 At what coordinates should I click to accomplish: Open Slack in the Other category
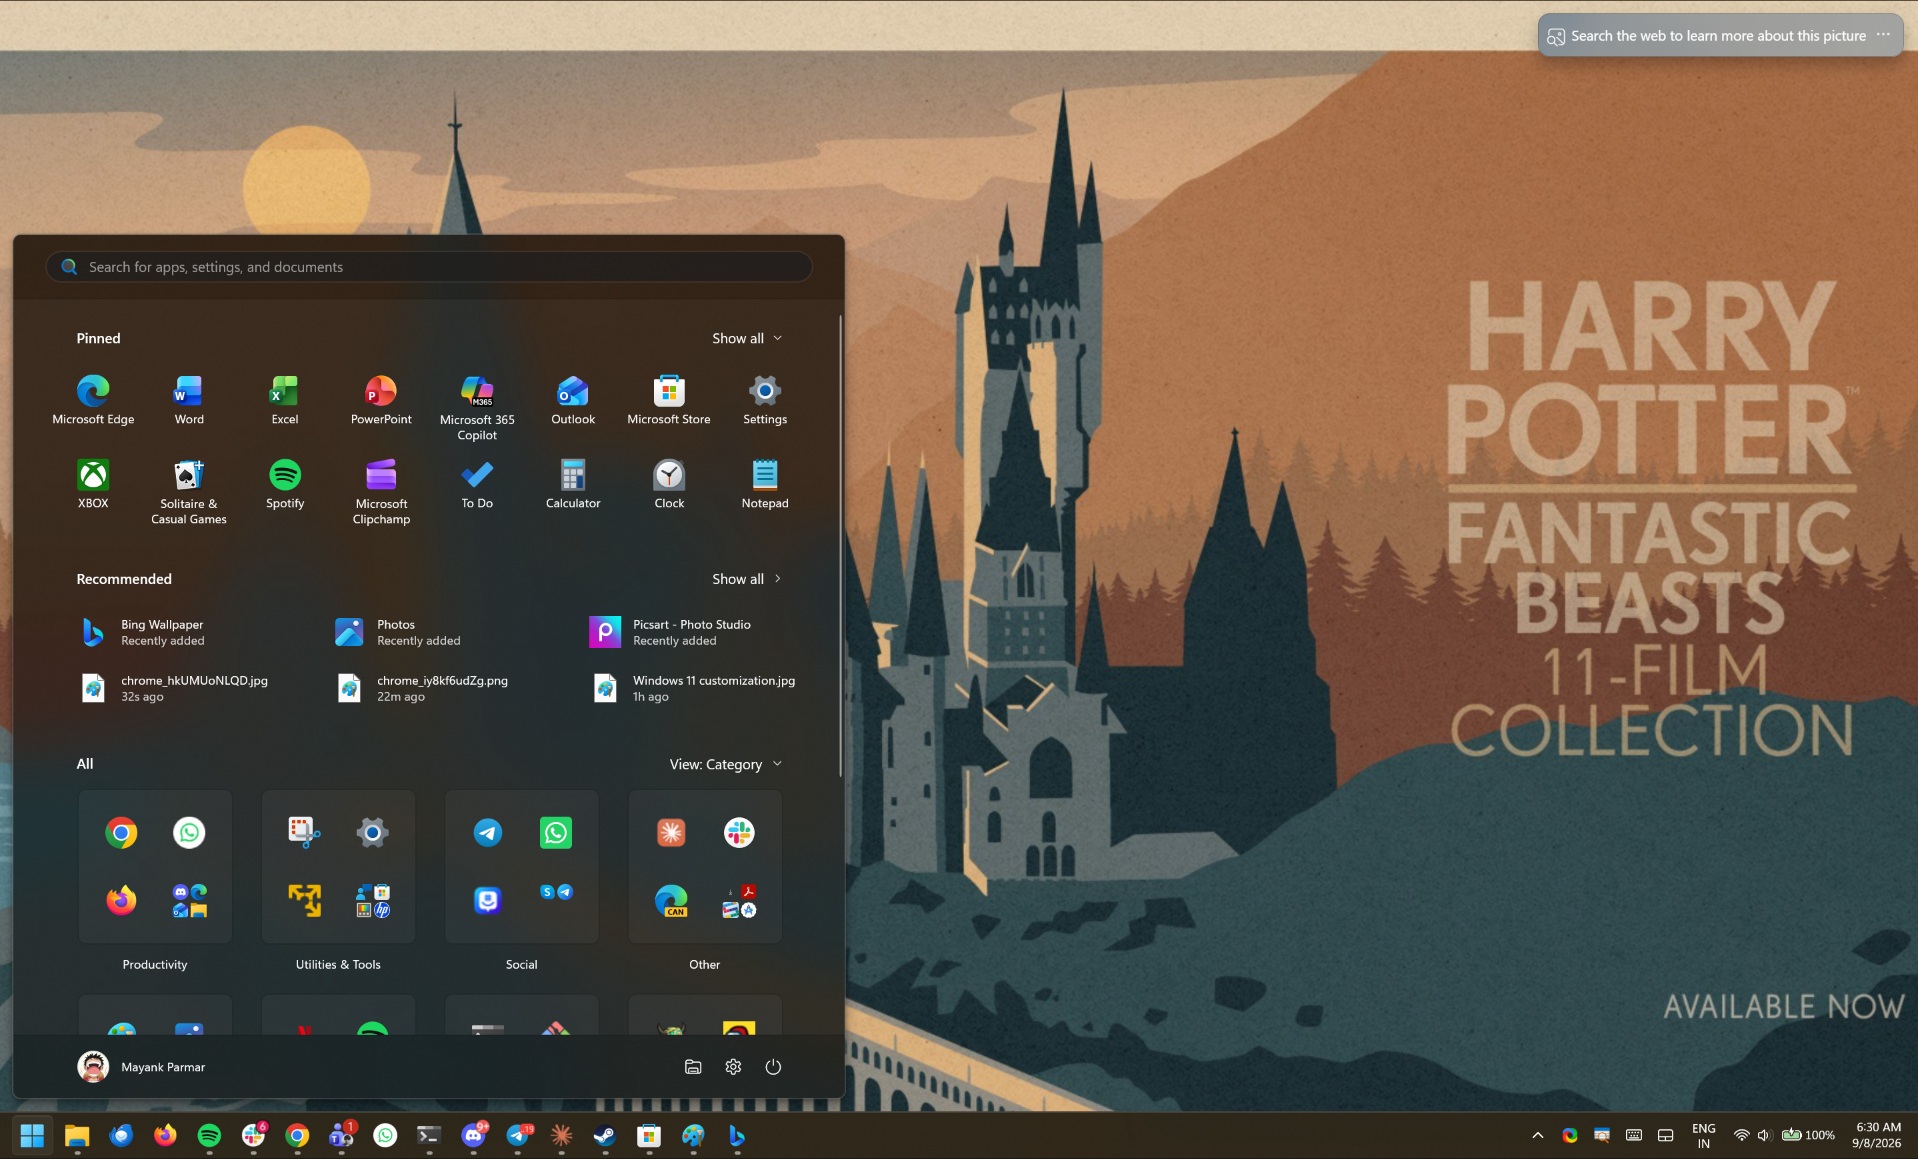[739, 833]
